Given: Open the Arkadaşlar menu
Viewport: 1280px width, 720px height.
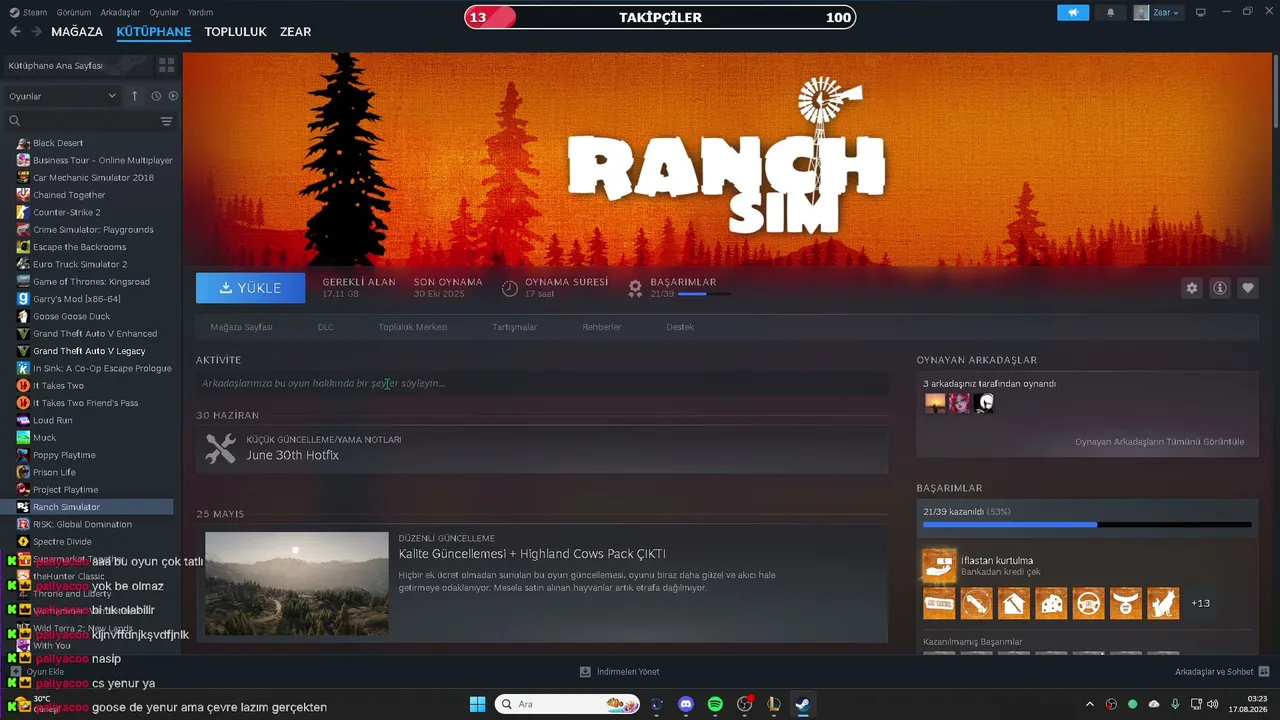Looking at the screenshot, I should point(121,12).
